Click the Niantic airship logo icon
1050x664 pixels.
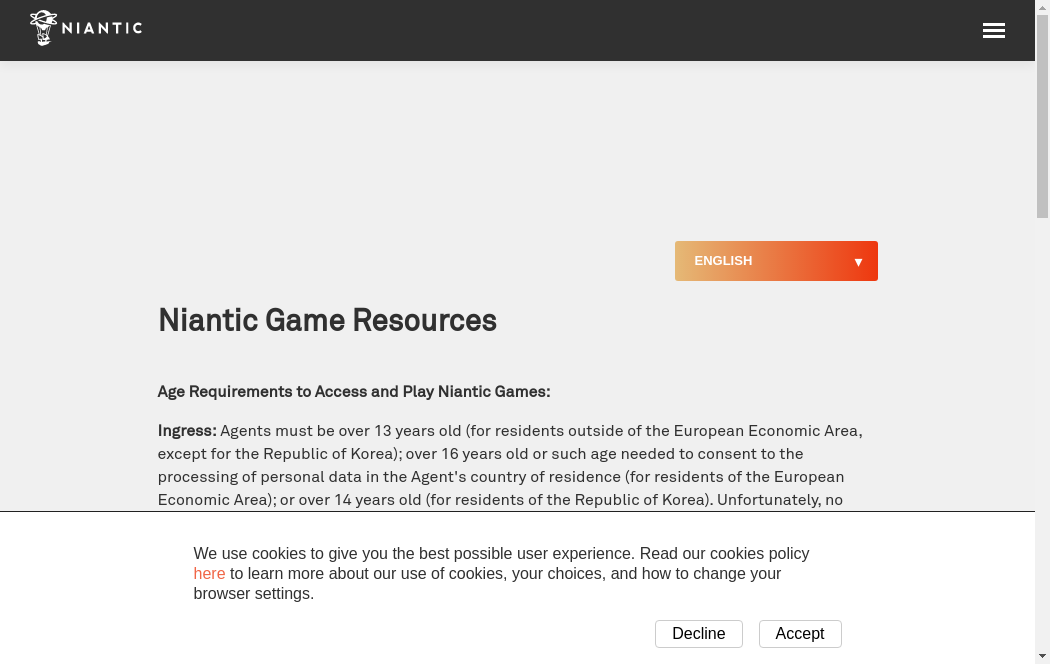[43, 28]
